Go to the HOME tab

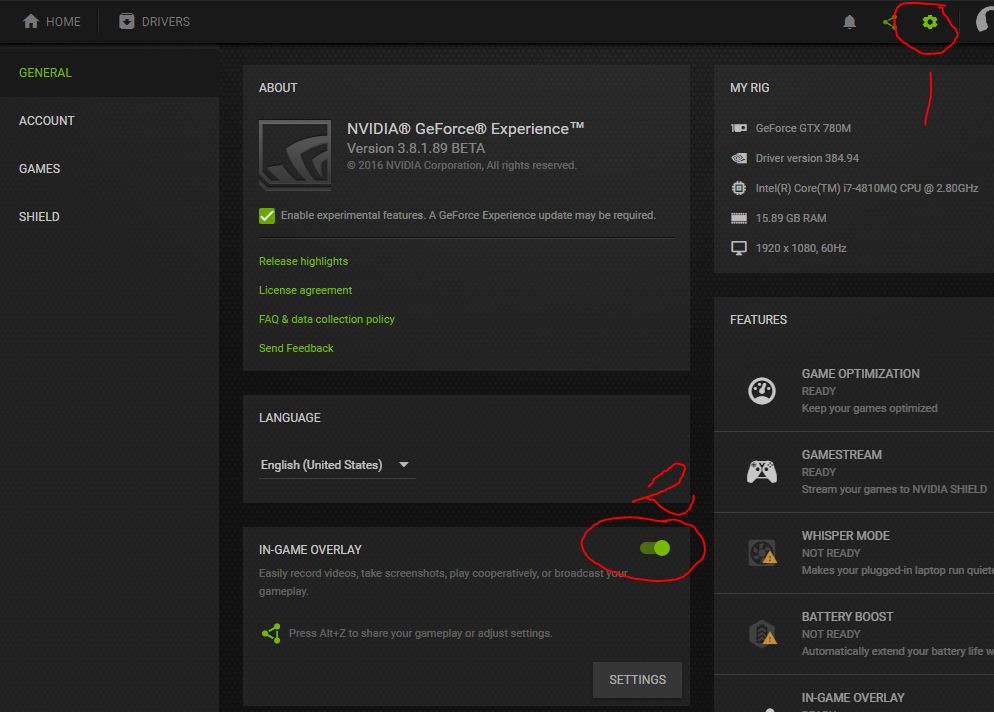click(52, 22)
